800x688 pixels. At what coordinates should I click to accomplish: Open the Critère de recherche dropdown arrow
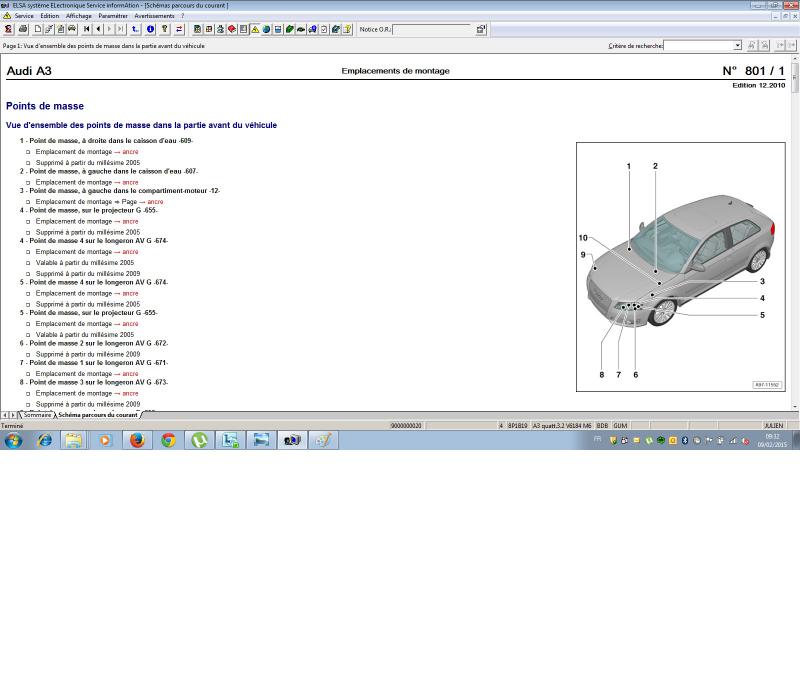point(737,45)
